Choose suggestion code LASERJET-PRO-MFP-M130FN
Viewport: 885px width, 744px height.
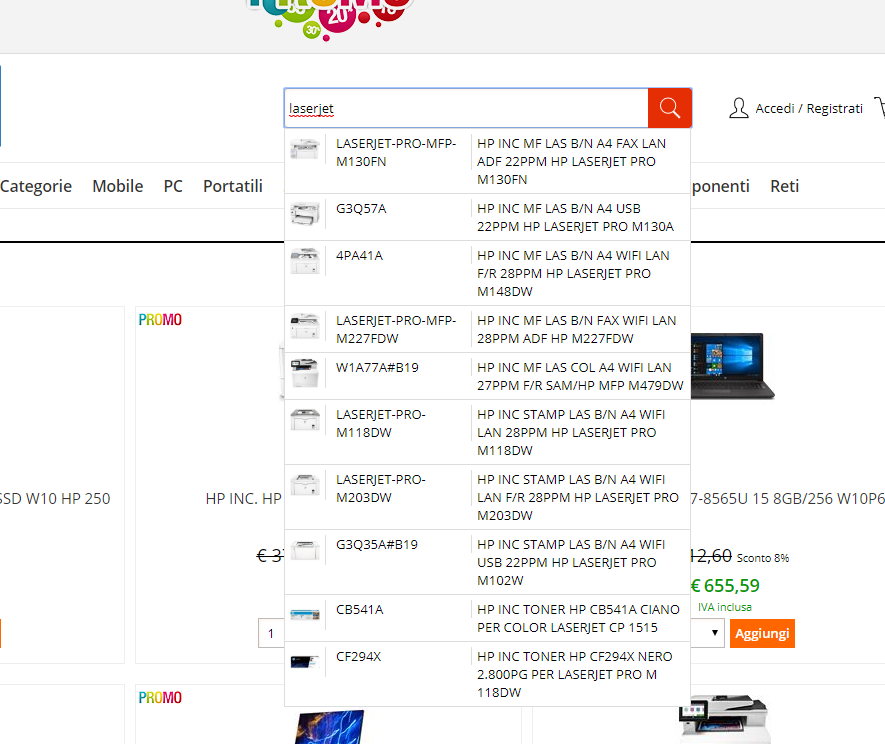[396, 152]
